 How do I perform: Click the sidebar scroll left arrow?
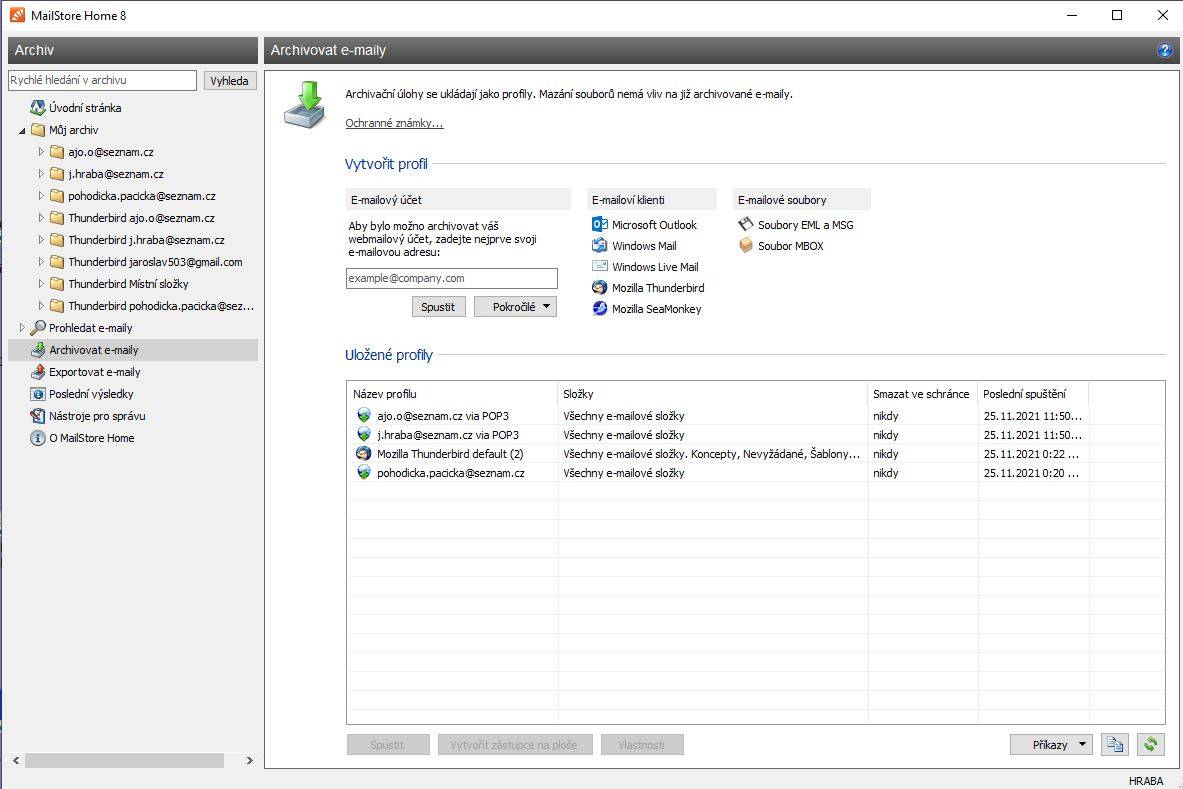pyautogui.click(x=16, y=760)
